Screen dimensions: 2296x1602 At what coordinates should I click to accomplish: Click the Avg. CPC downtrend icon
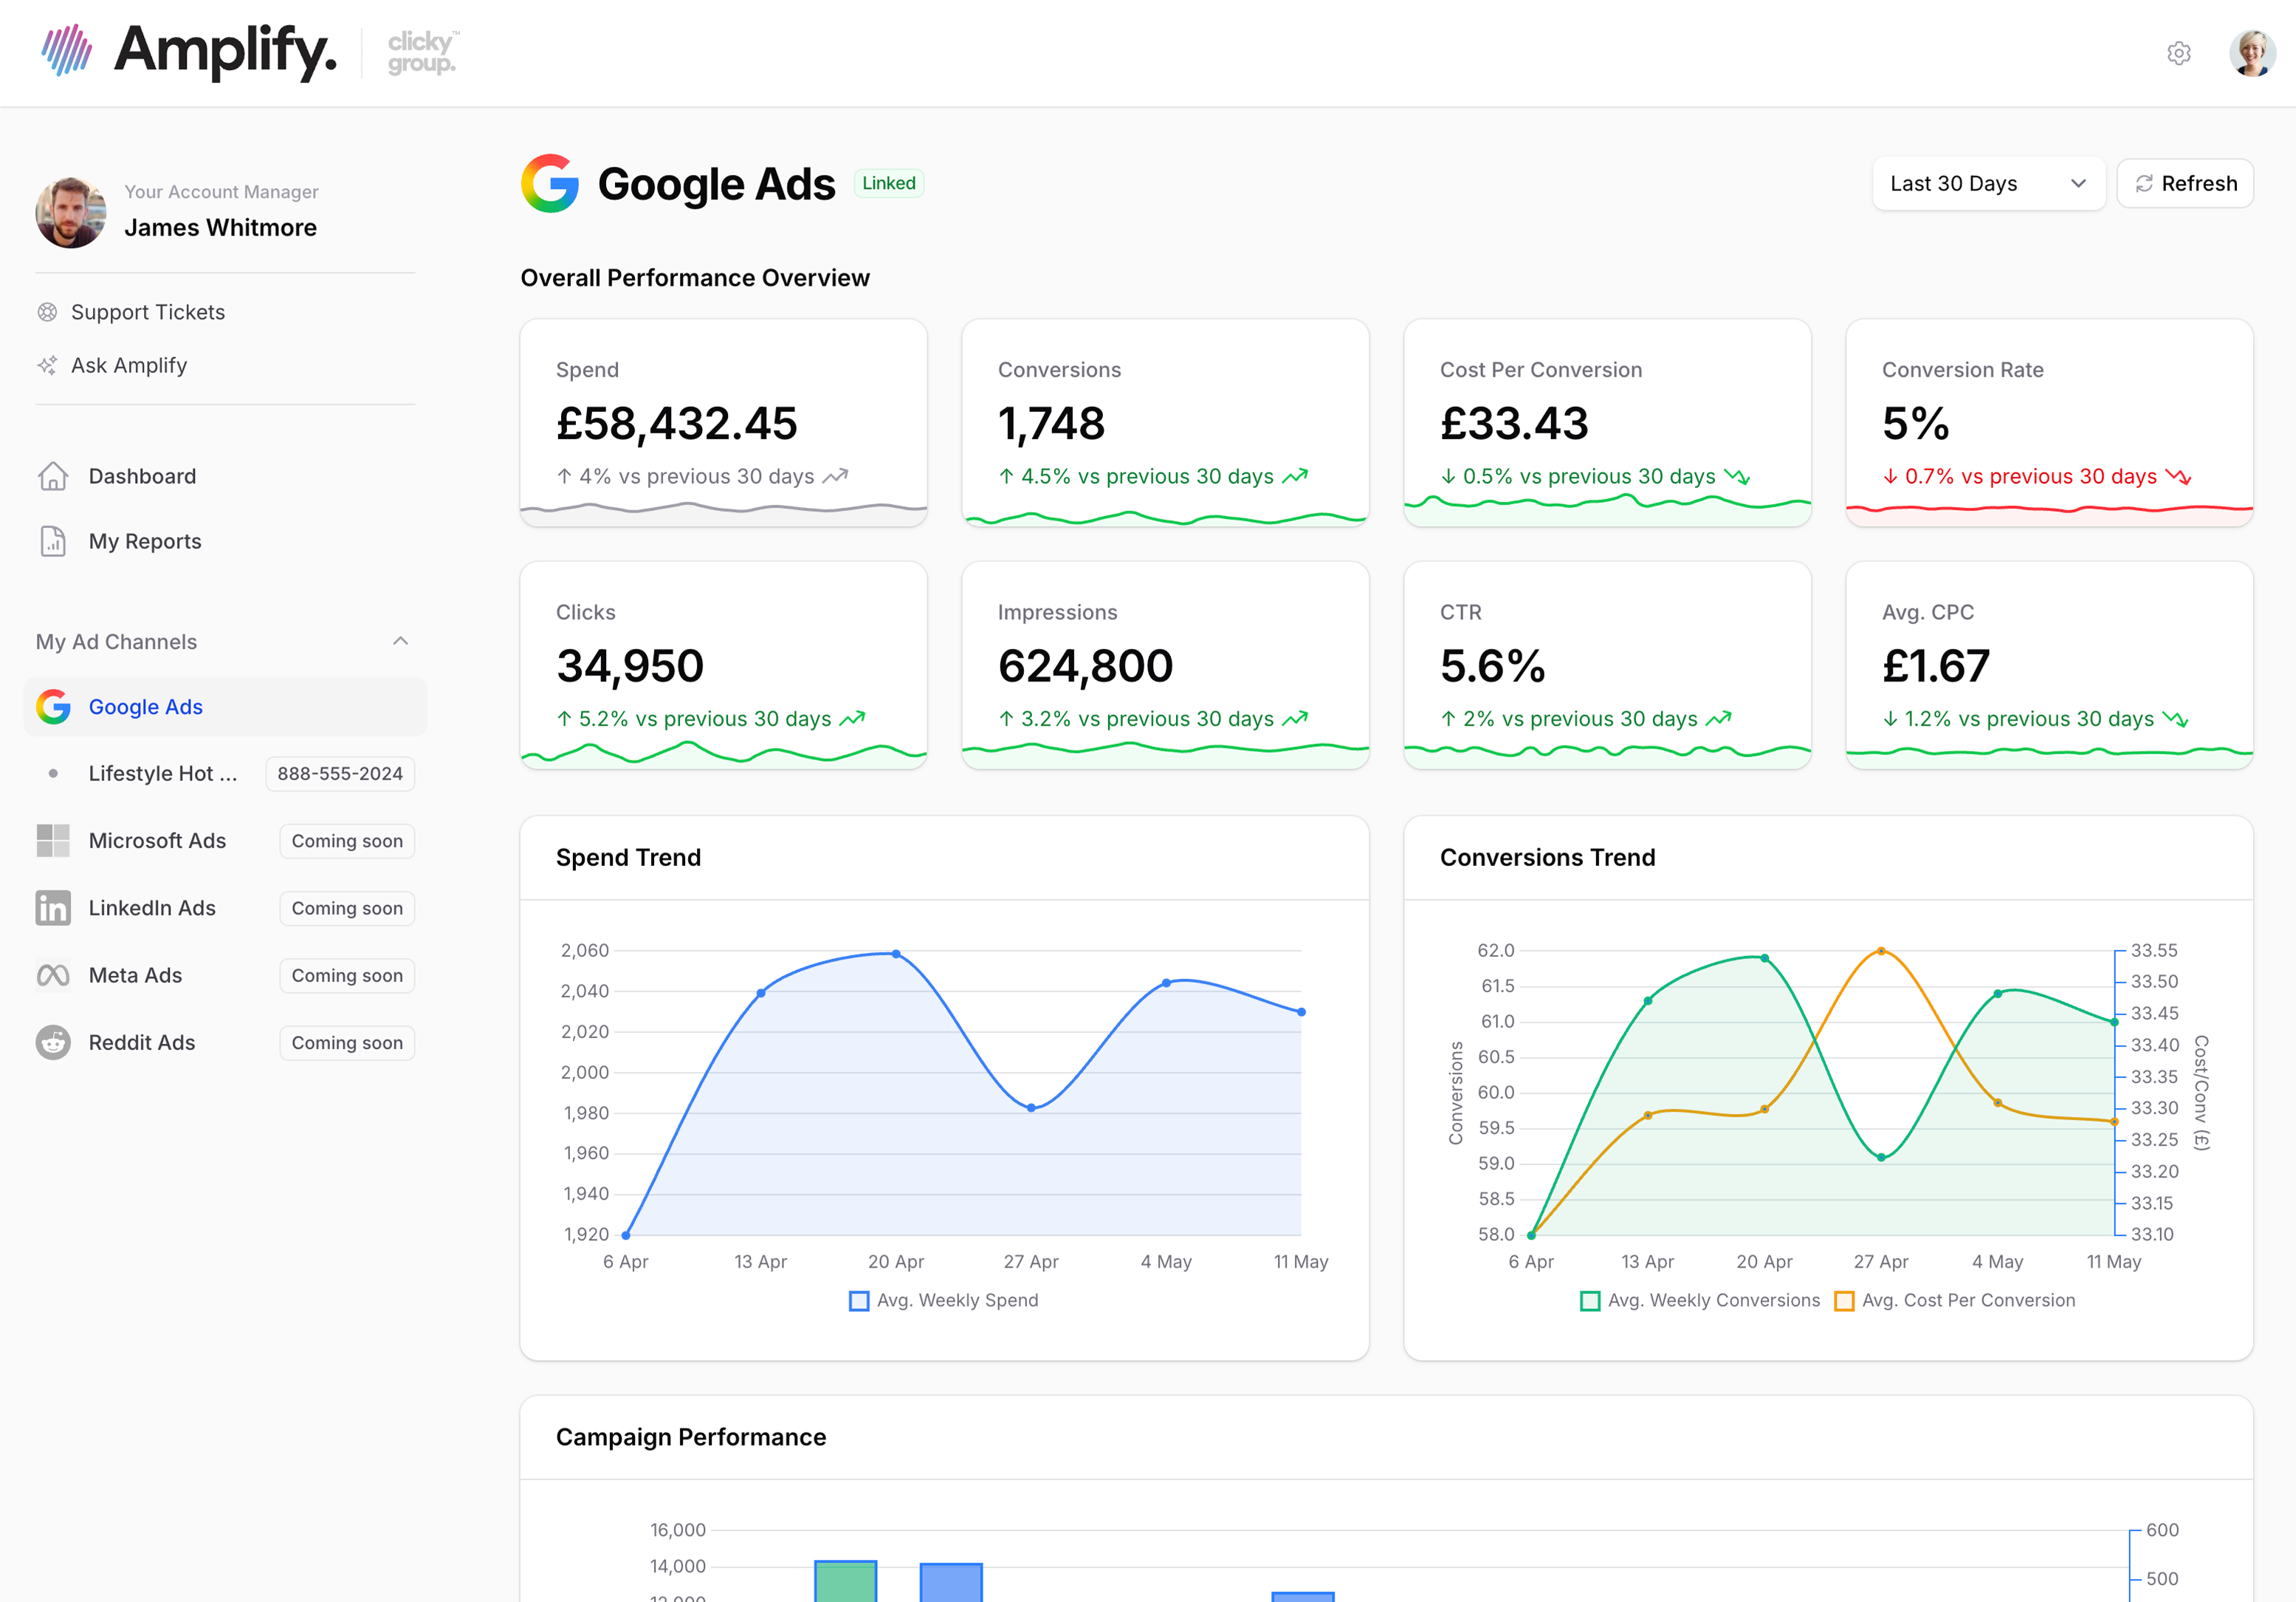pos(2175,719)
